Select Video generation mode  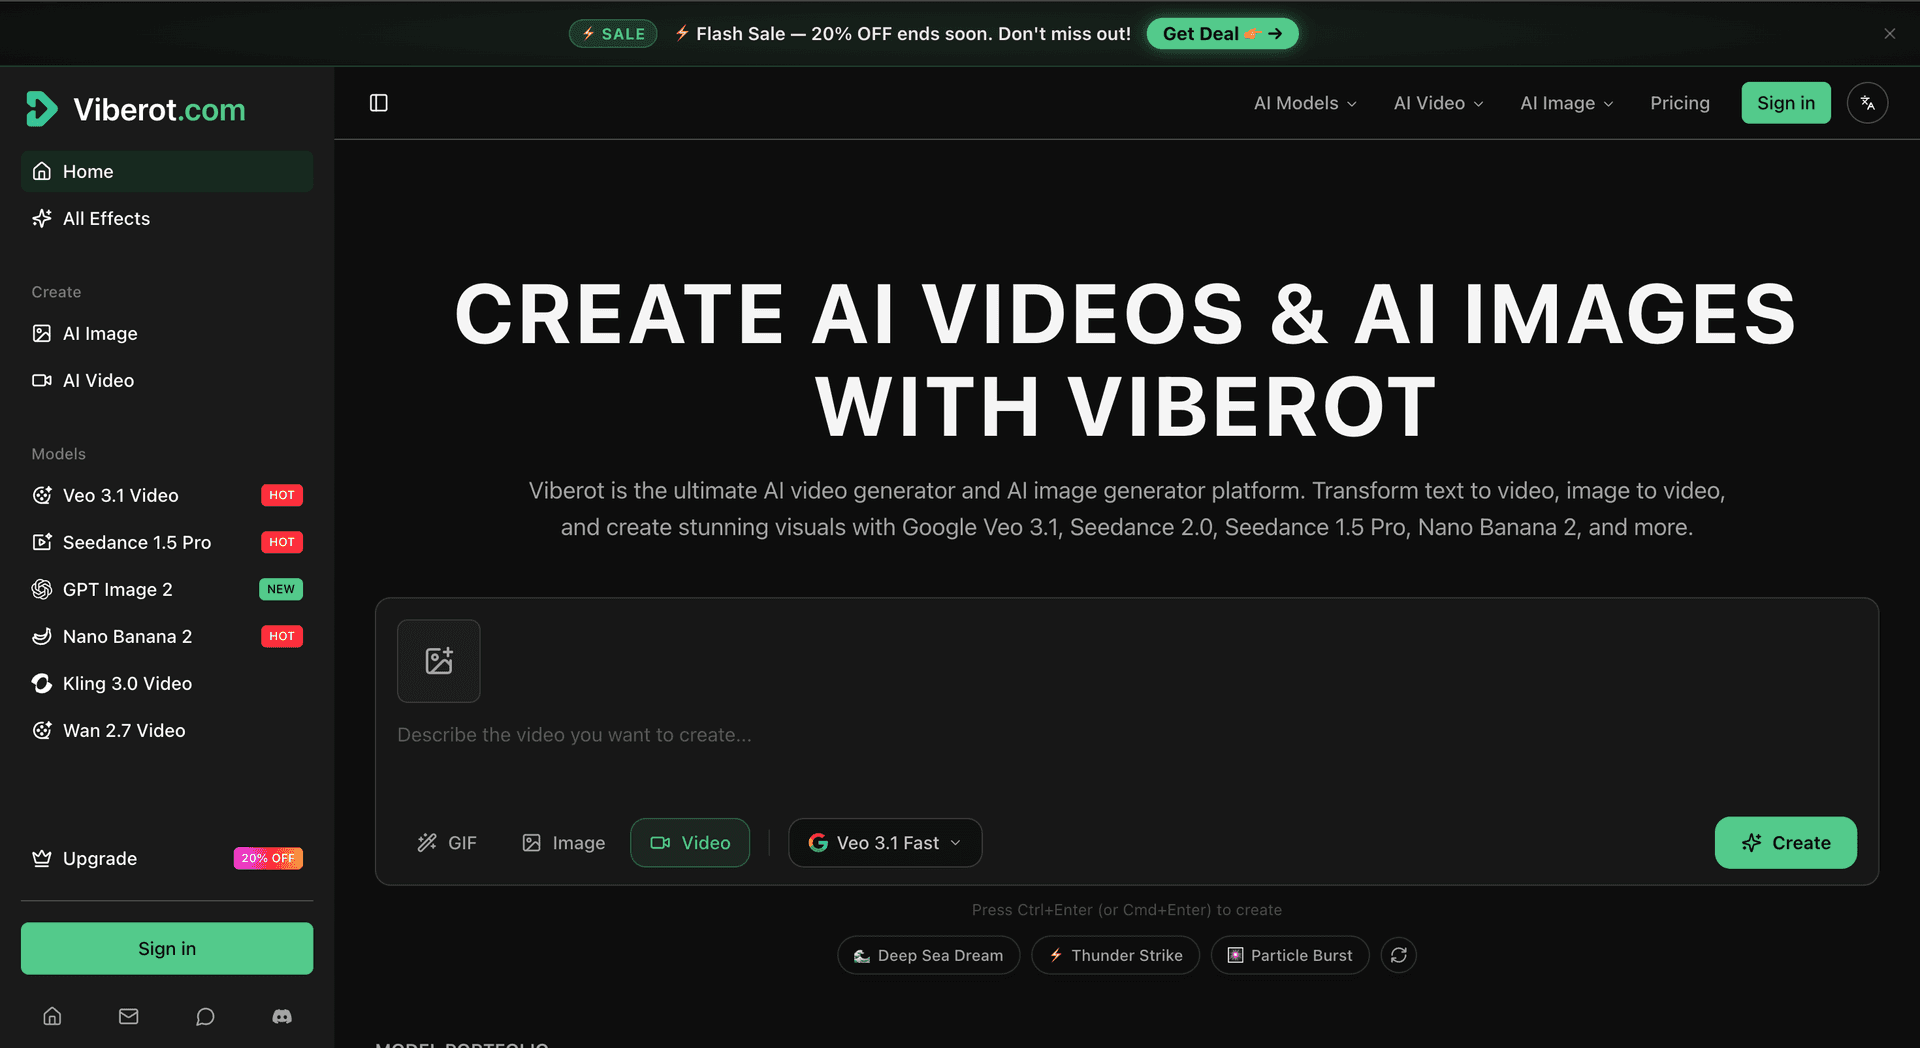[690, 843]
